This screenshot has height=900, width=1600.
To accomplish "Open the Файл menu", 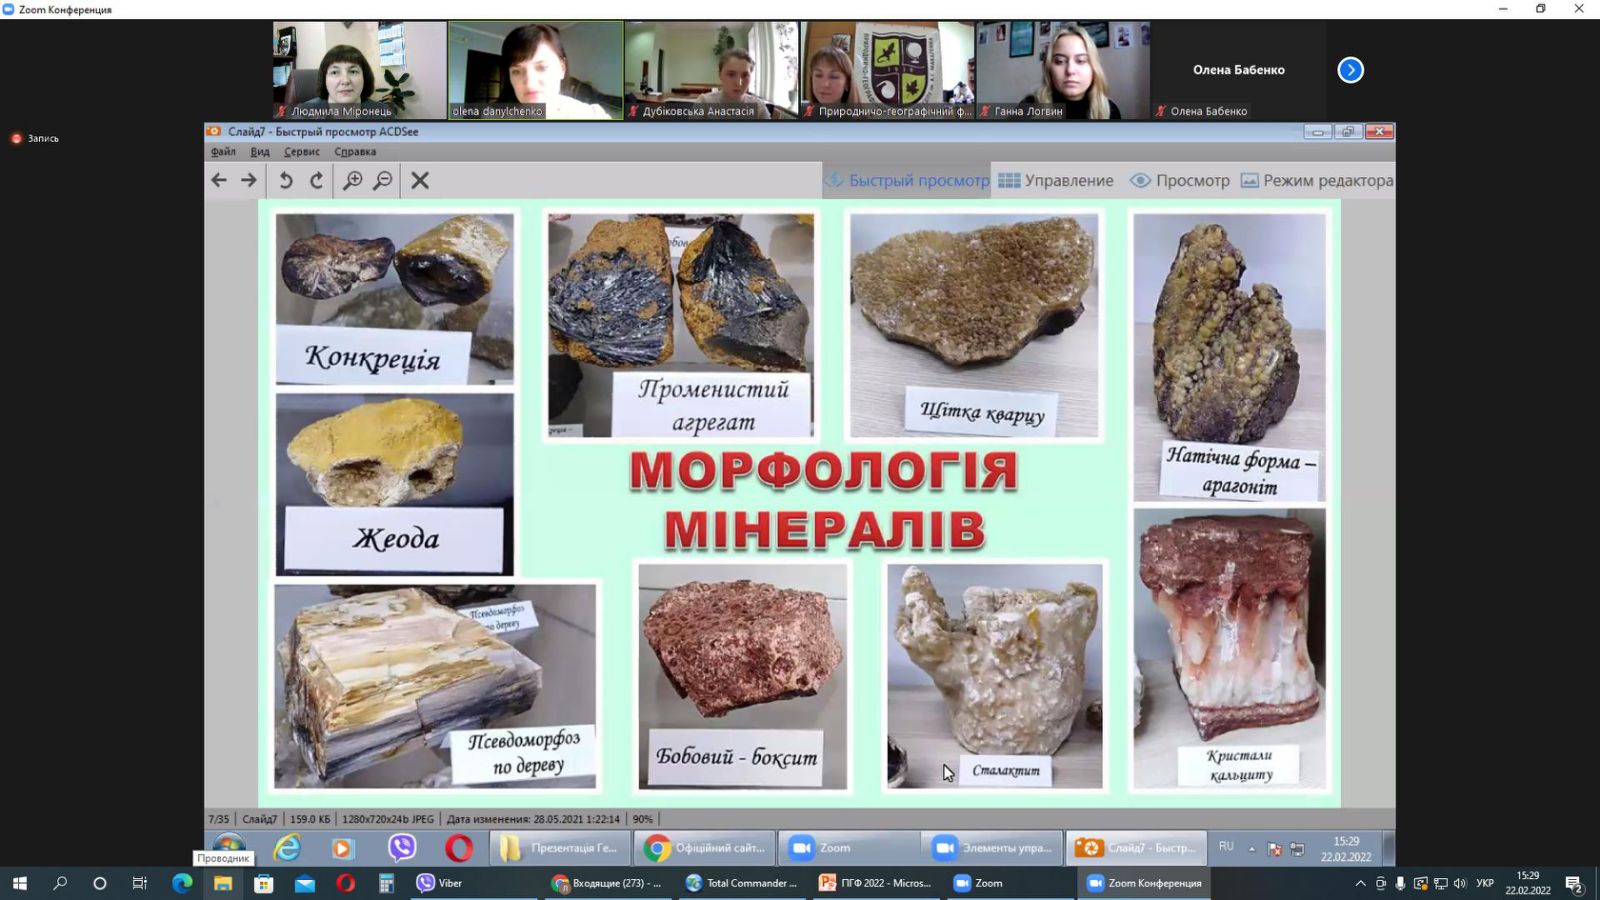I will (223, 152).
